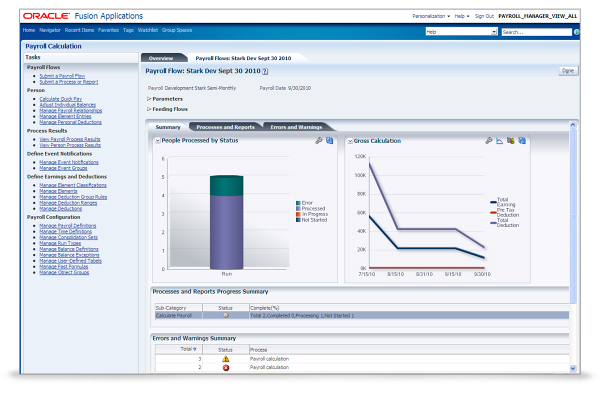Click green search go icon
The width and height of the screenshot is (600, 400).
576,32
